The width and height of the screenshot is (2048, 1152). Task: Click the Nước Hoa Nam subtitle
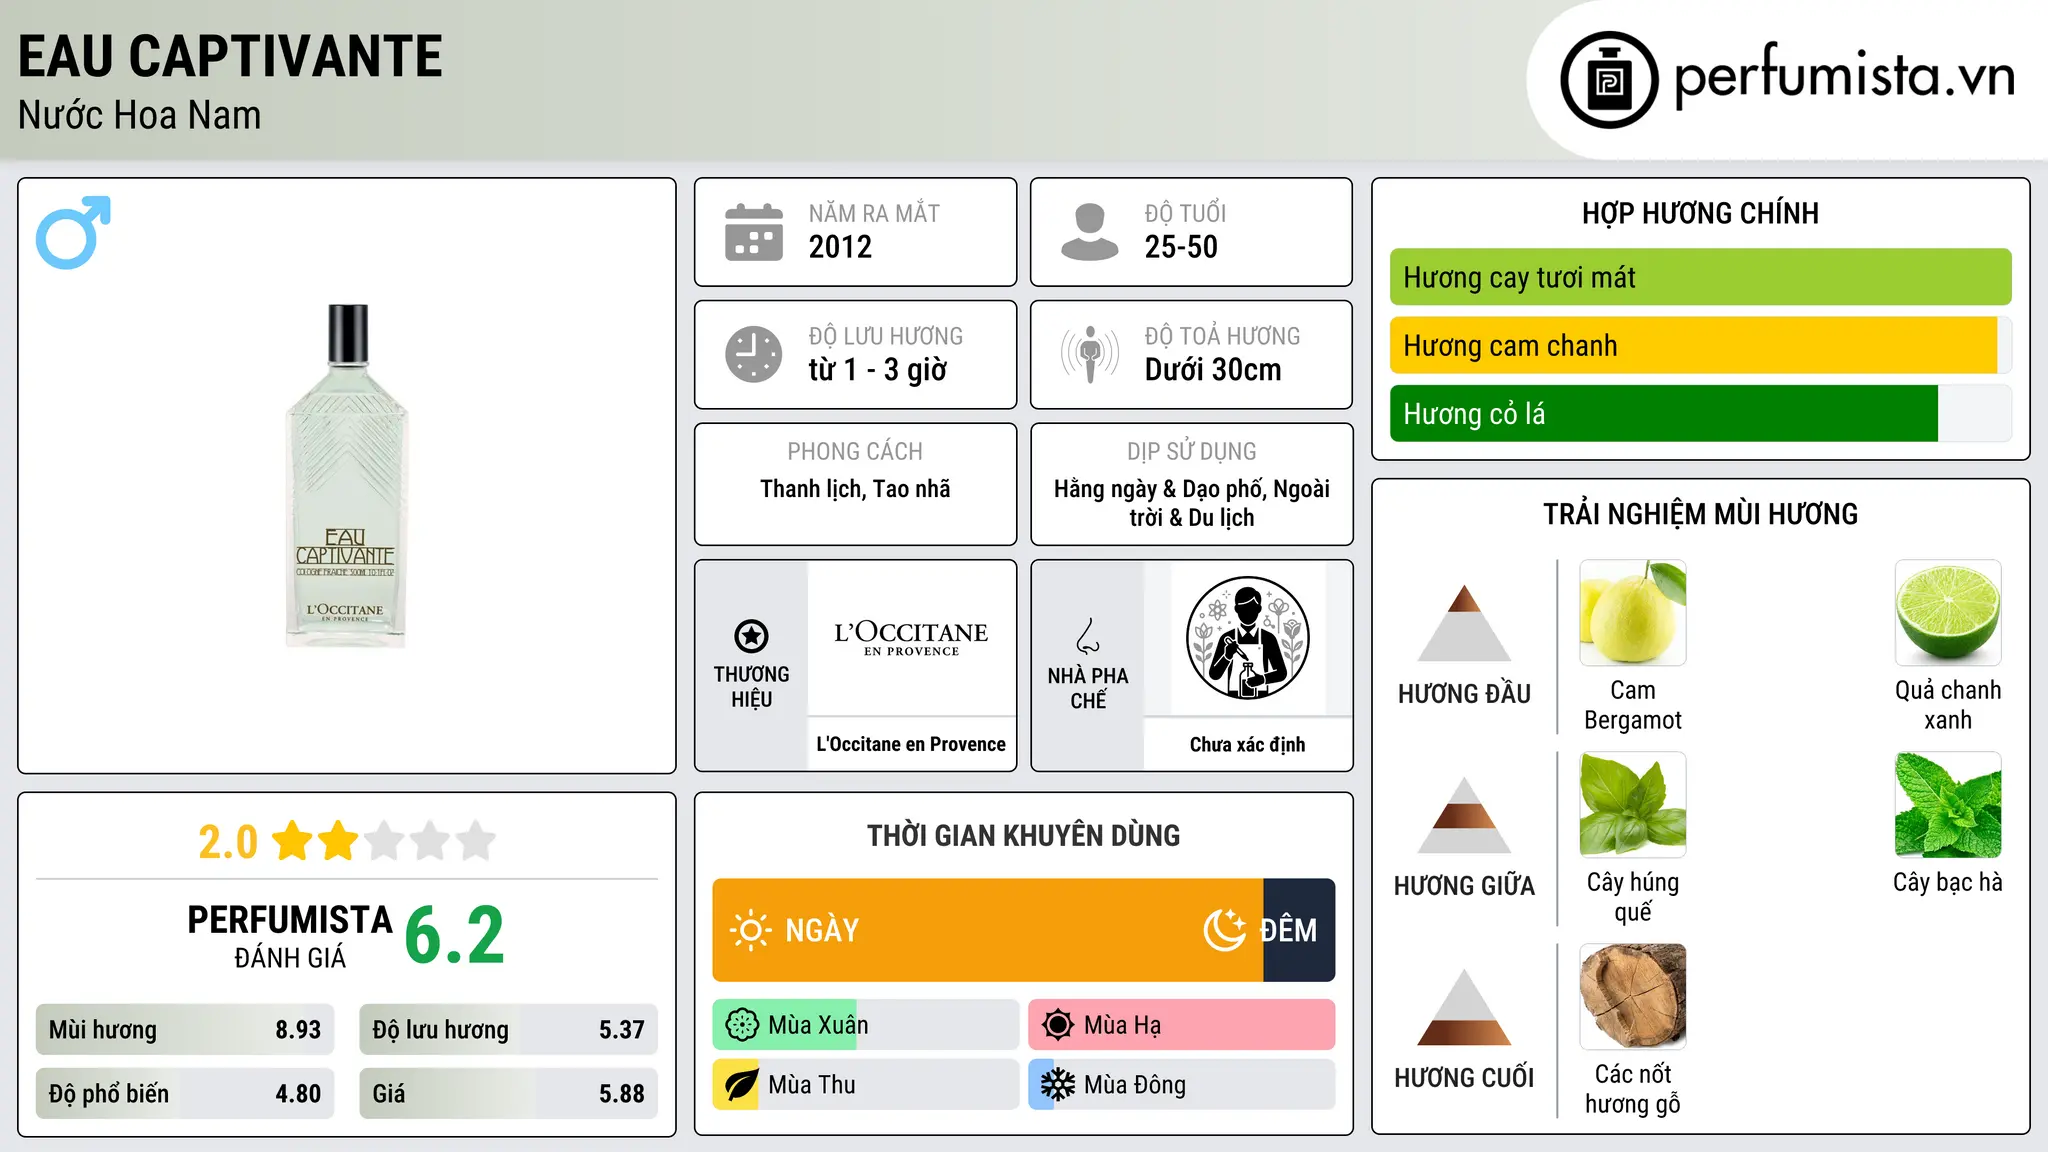pyautogui.click(x=140, y=115)
